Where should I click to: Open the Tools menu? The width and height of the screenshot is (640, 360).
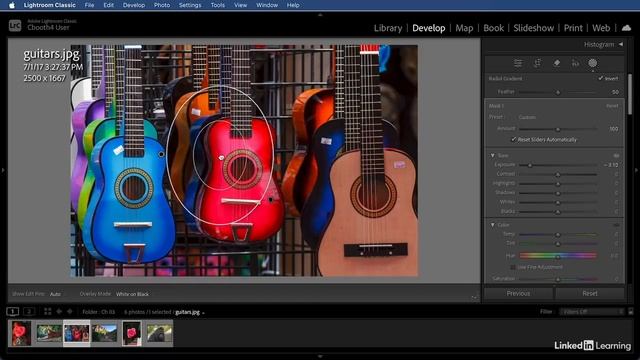218,5
